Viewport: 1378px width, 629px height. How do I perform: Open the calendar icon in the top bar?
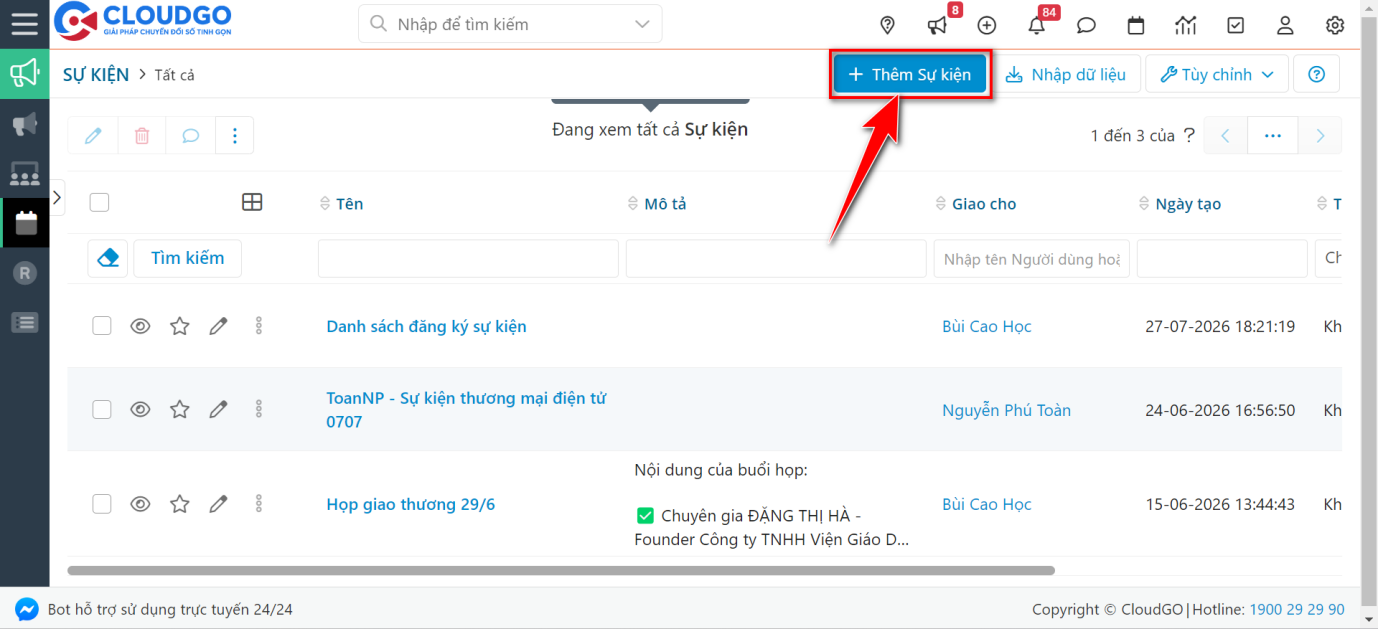[x=1136, y=25]
